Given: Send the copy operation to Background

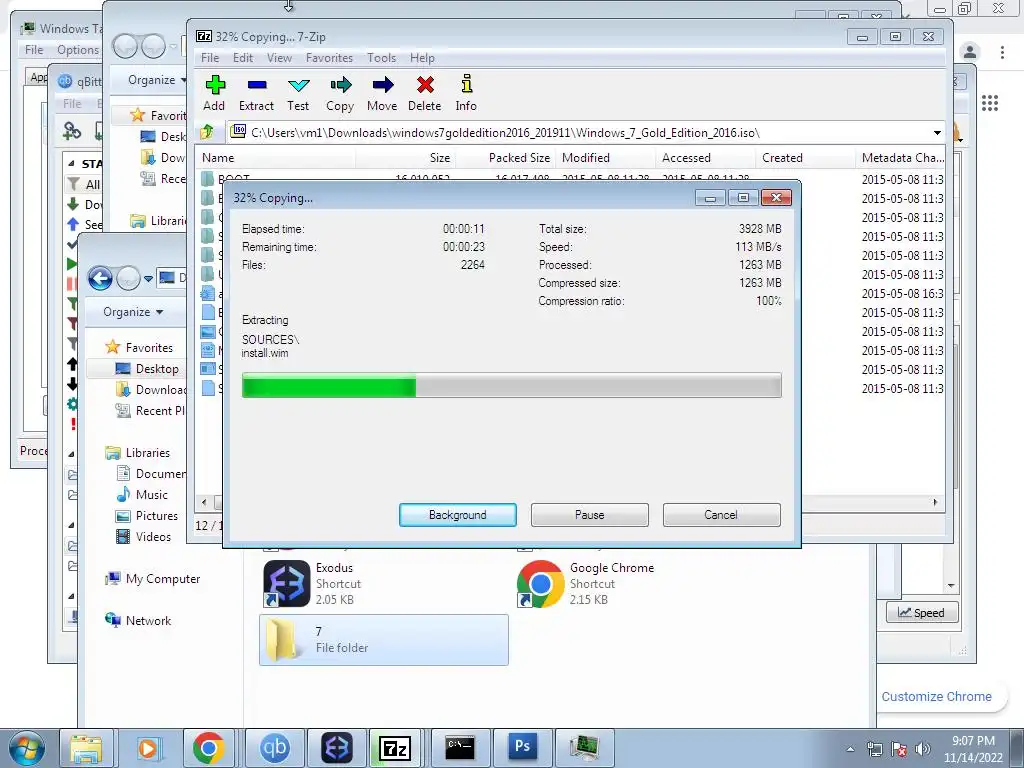Looking at the screenshot, I should tap(458, 515).
